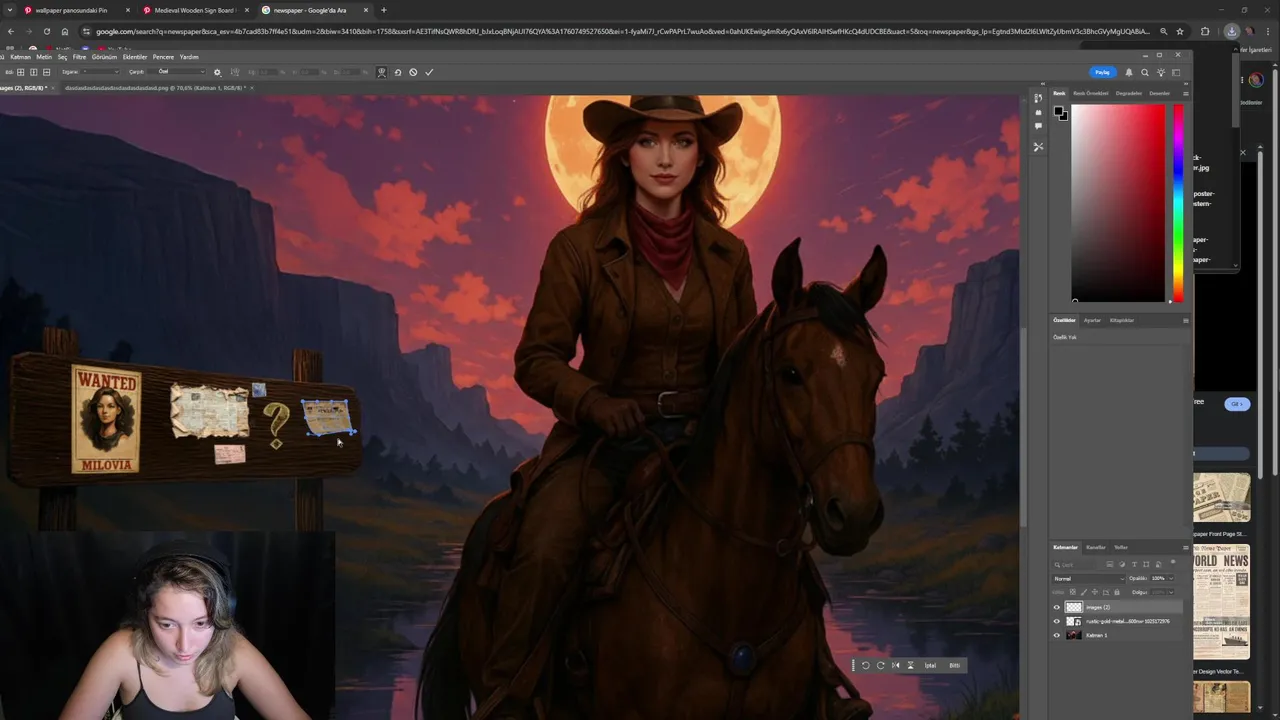
Task: Filter layers by type T icon
Action: click(x=1134, y=564)
